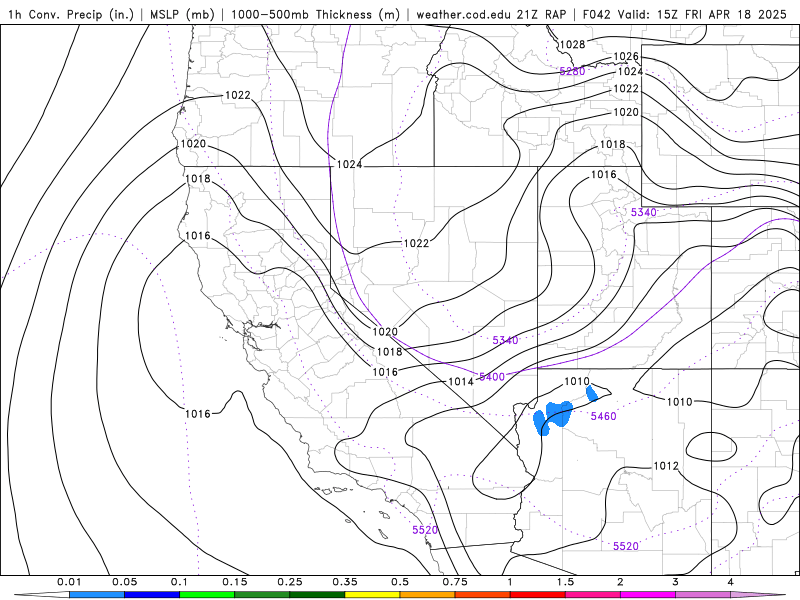Screen dimensions: 800x600
Task: Click the yellow 0.35–0.5 legend swatch
Action: click(x=372, y=595)
